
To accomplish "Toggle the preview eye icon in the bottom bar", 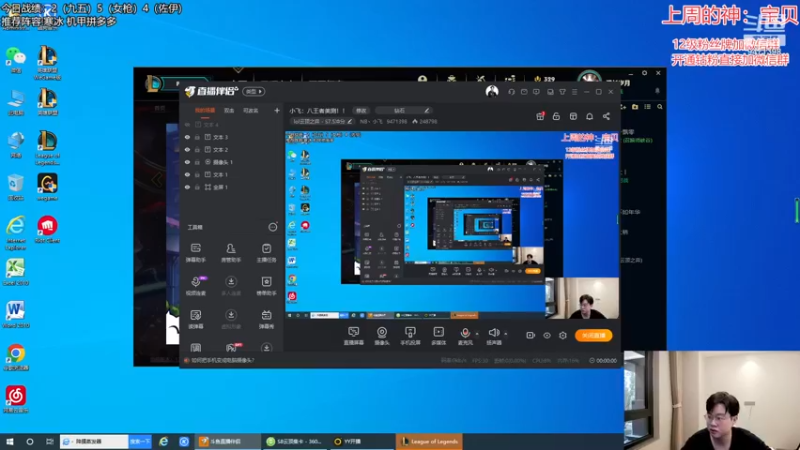I will 546,335.
